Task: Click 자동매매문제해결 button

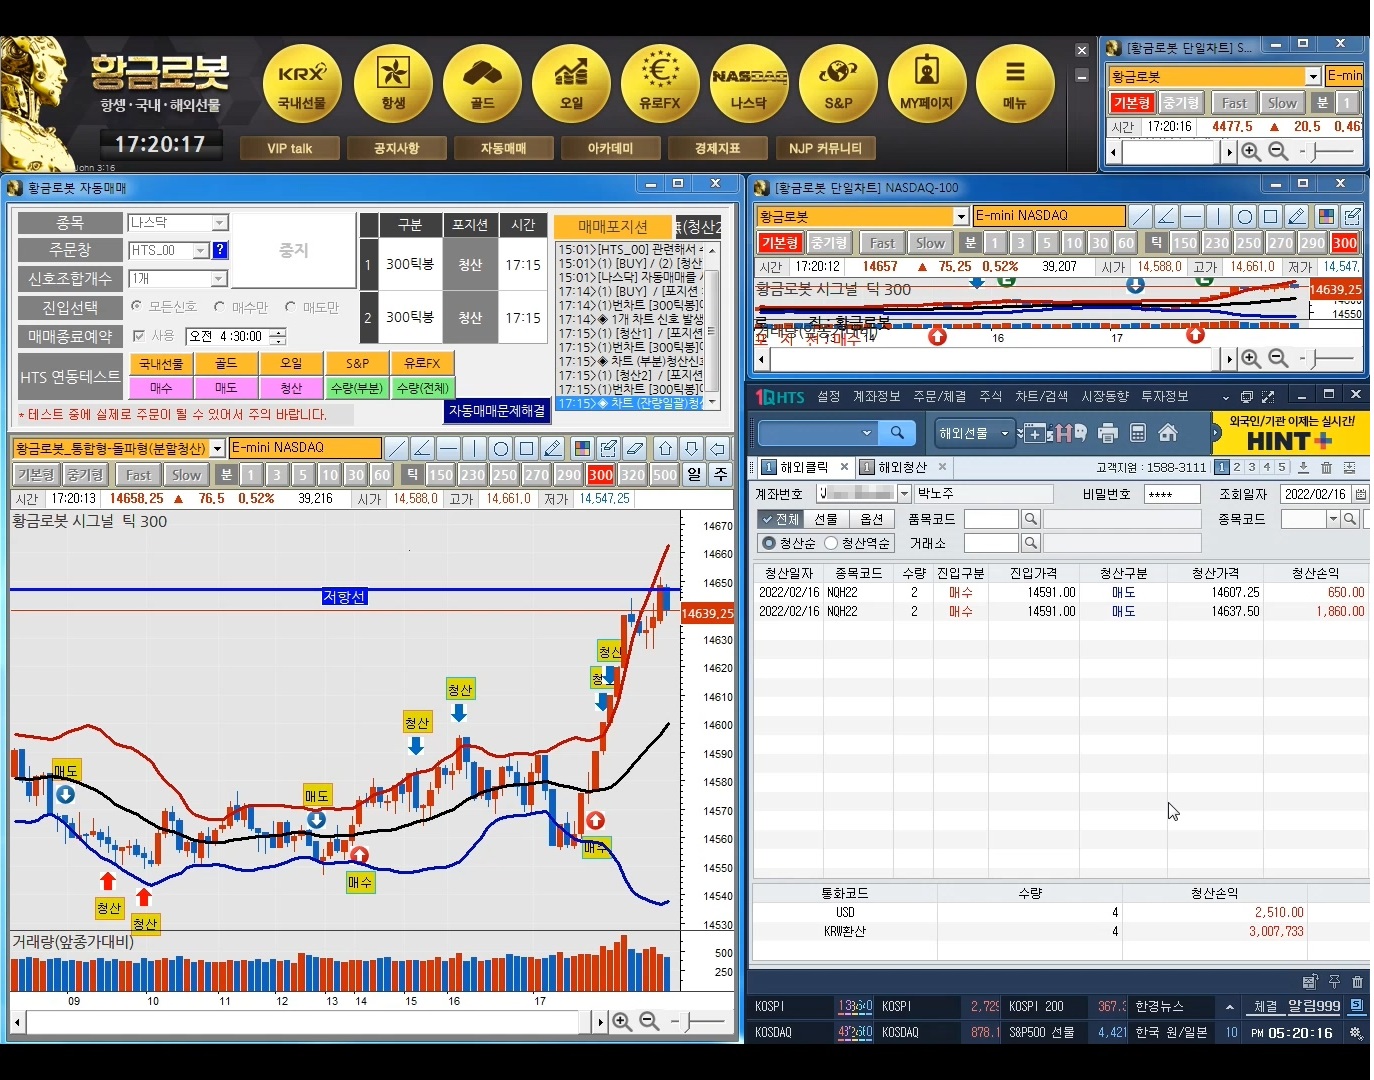Action: [497, 411]
